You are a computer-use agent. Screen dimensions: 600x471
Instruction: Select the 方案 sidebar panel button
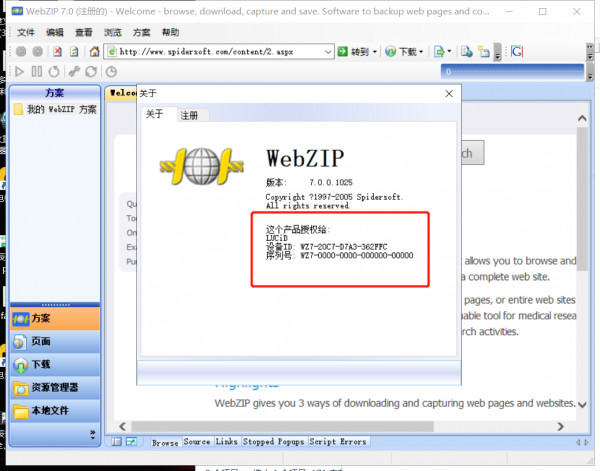(55, 318)
